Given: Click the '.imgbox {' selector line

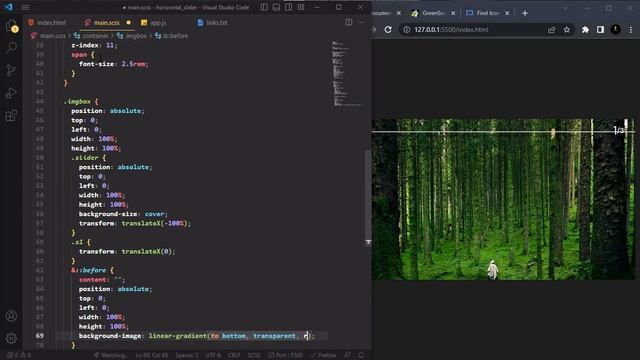Looking at the screenshot, I should pos(81,102).
